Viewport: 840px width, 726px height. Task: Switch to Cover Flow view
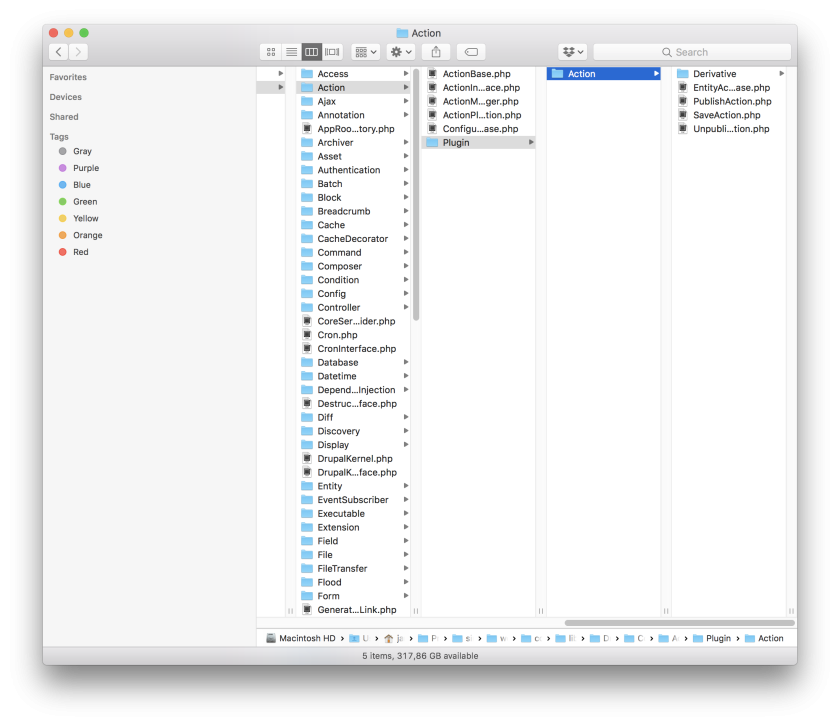[332, 52]
